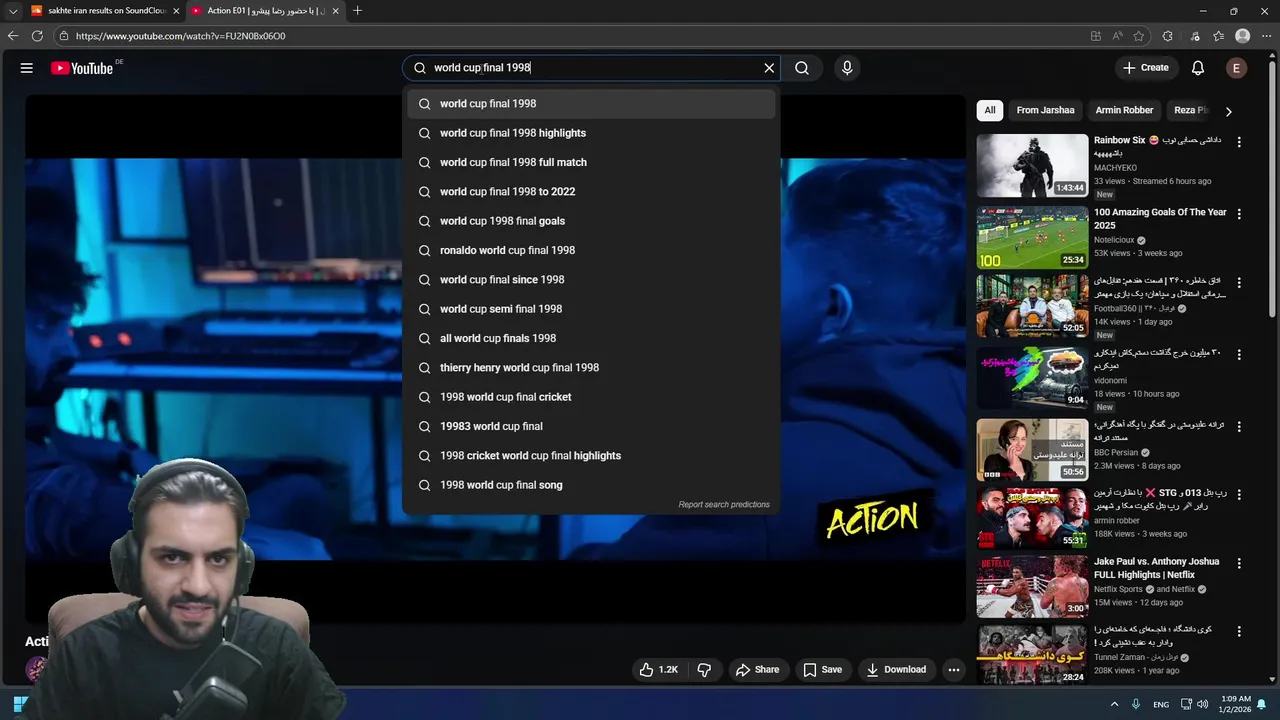Share the current video
The height and width of the screenshot is (720, 1280).
757,670
